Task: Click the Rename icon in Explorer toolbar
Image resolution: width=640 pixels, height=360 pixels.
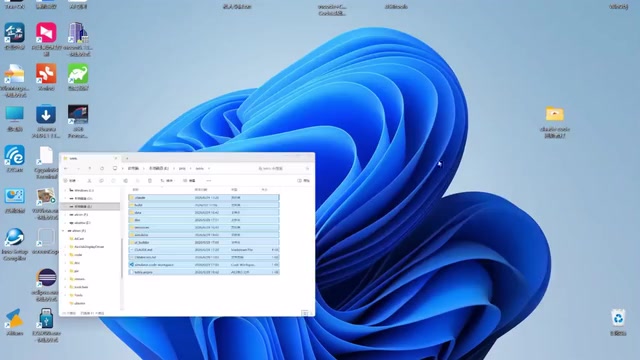Action: (x=125, y=180)
